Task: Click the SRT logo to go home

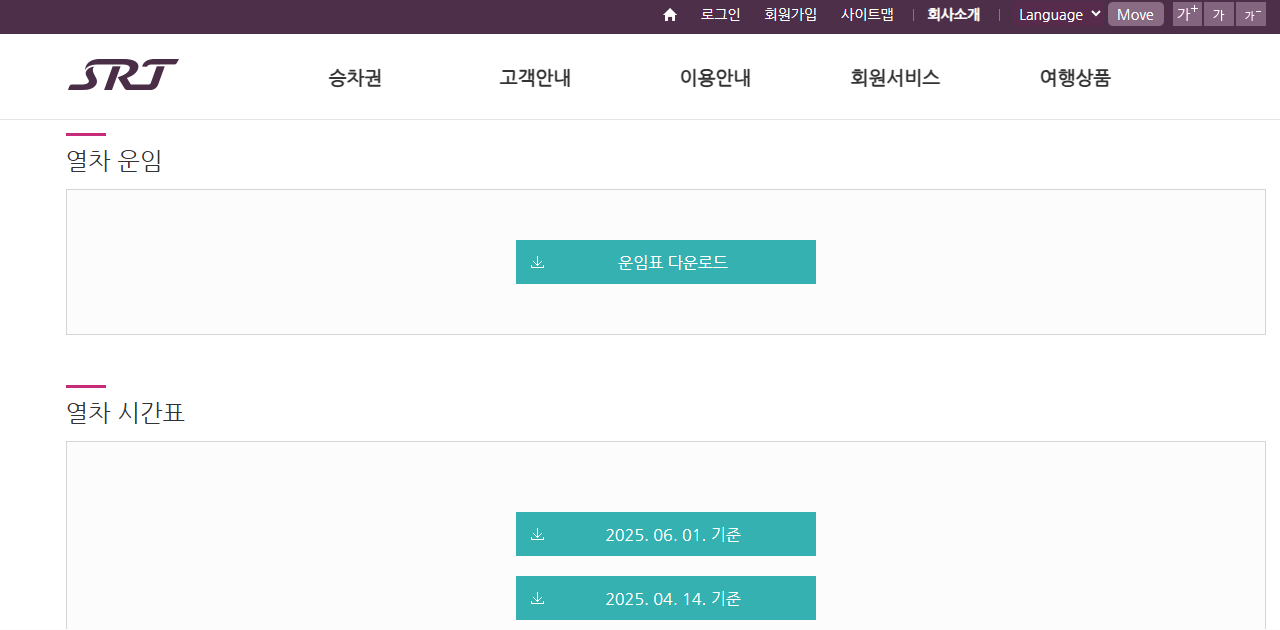Action: pos(123,73)
